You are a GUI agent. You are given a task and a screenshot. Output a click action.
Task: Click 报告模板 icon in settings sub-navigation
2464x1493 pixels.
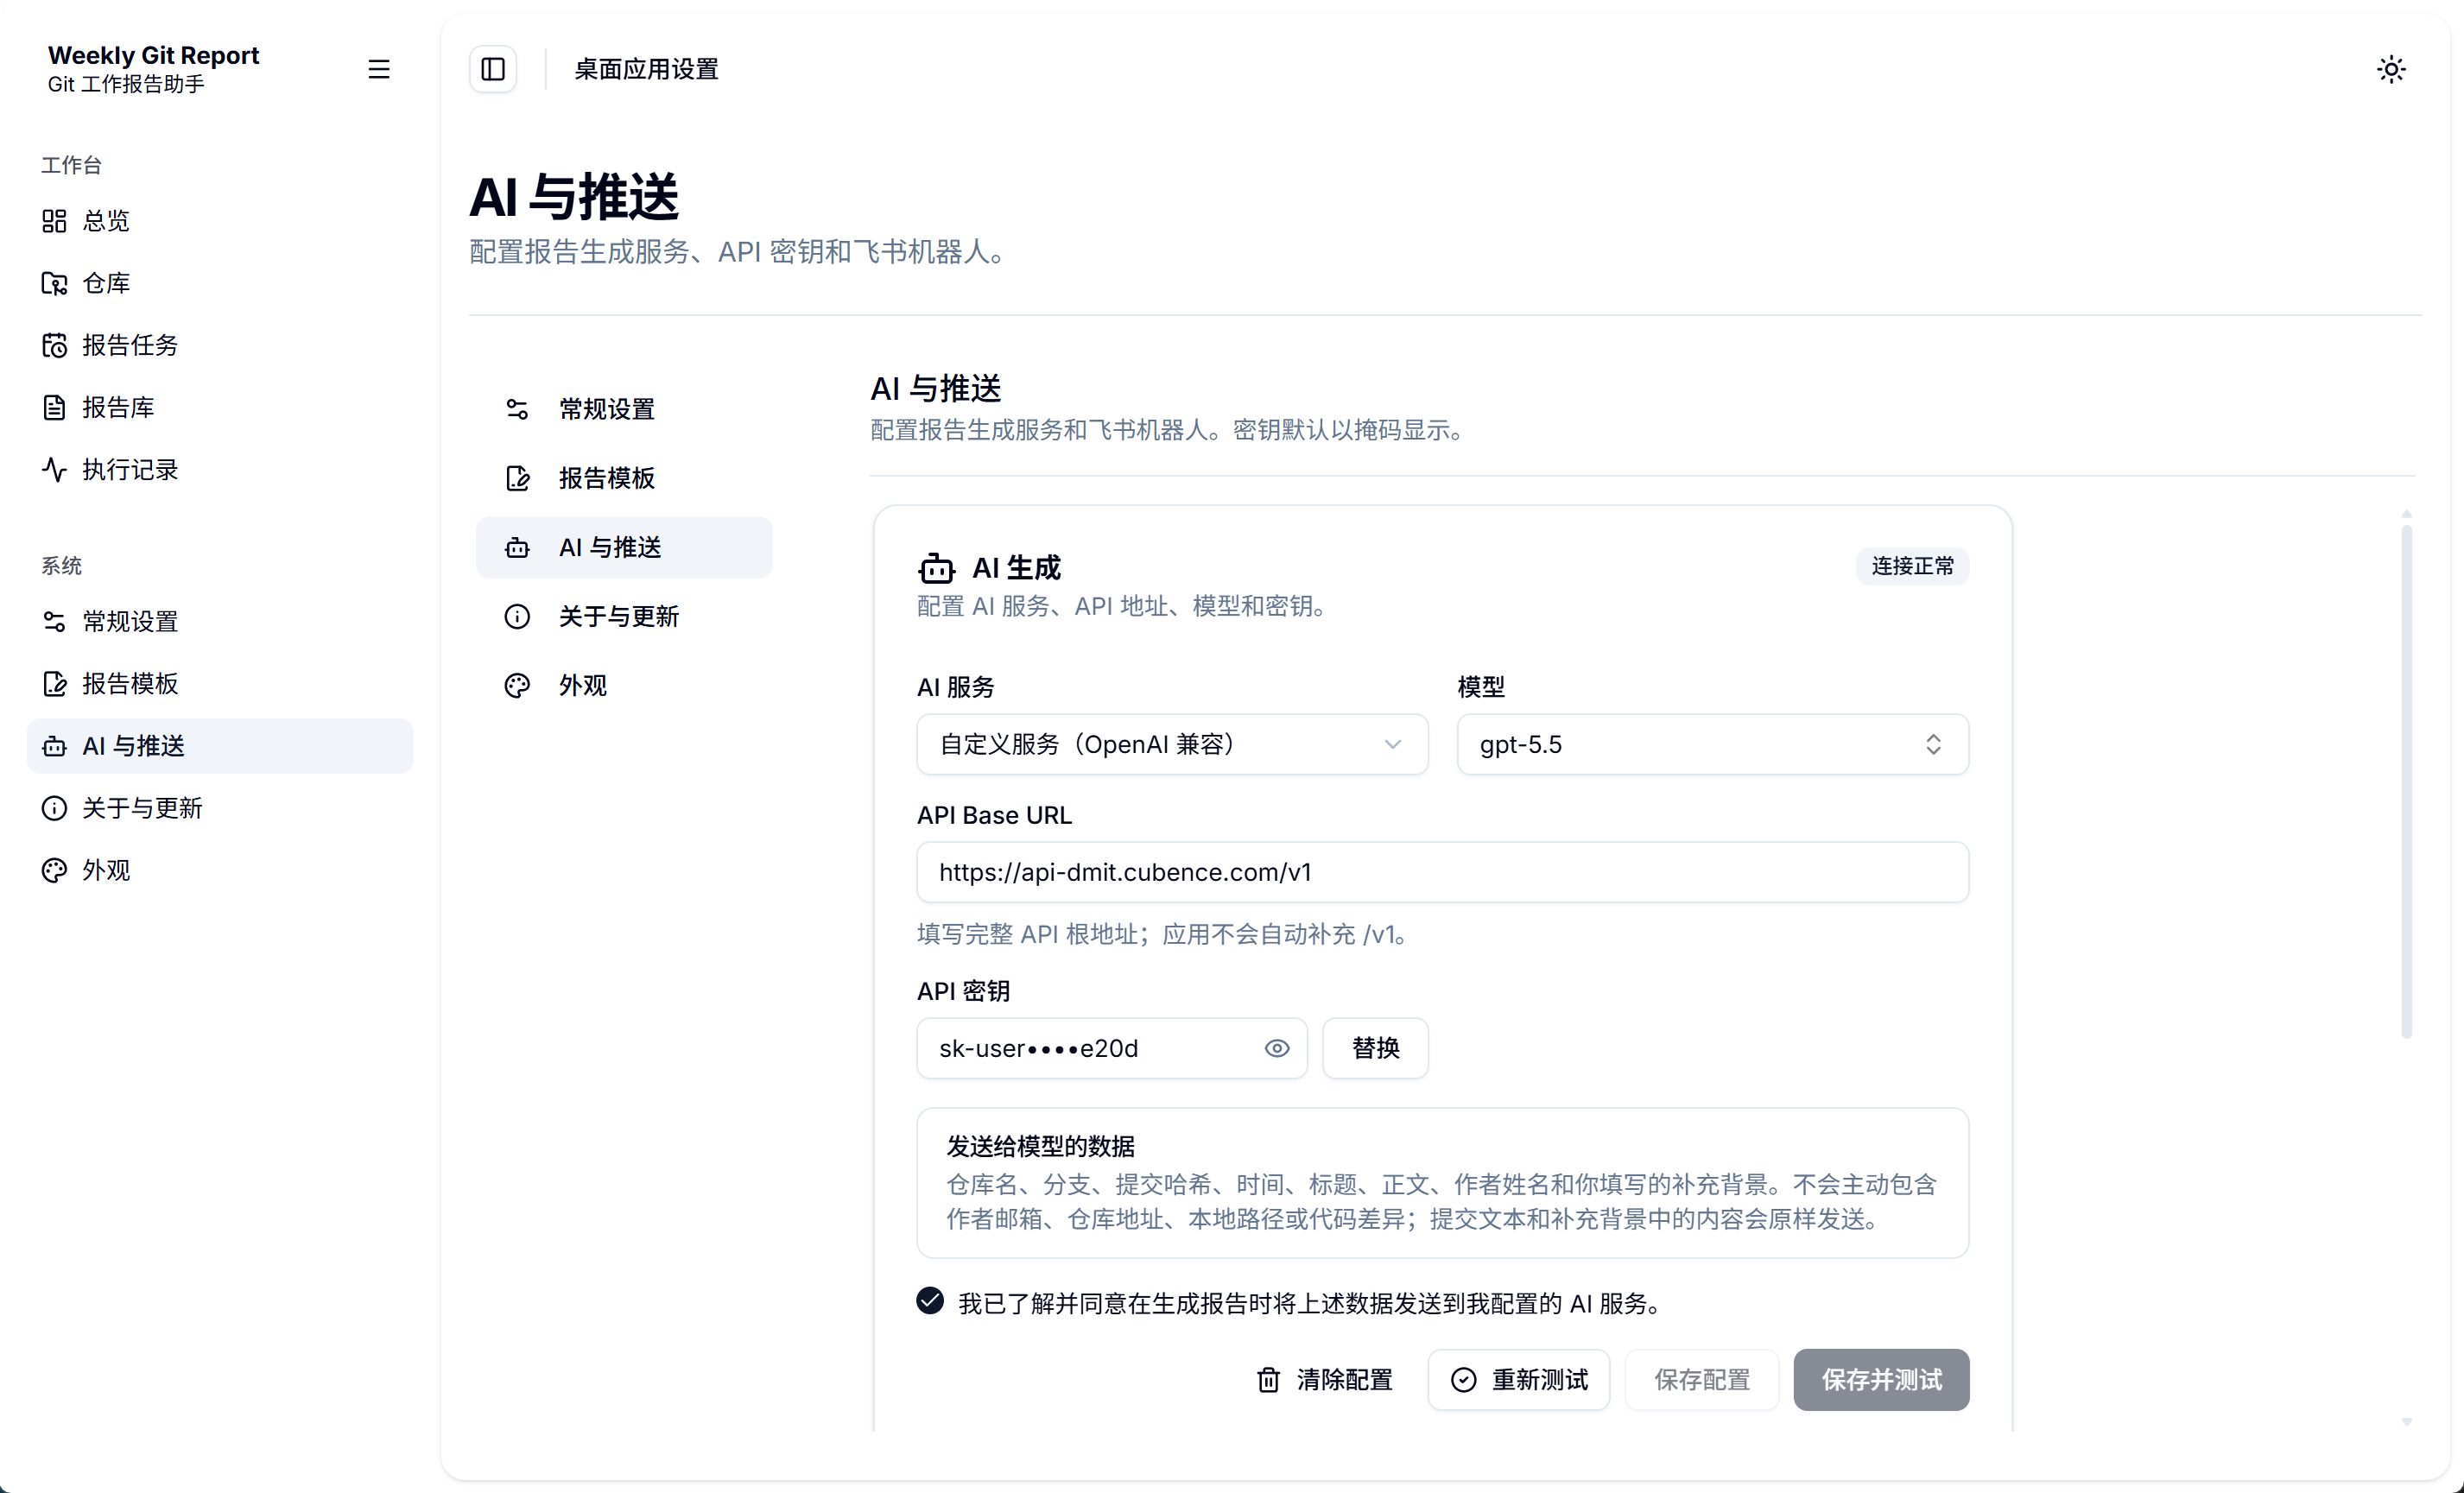517,478
